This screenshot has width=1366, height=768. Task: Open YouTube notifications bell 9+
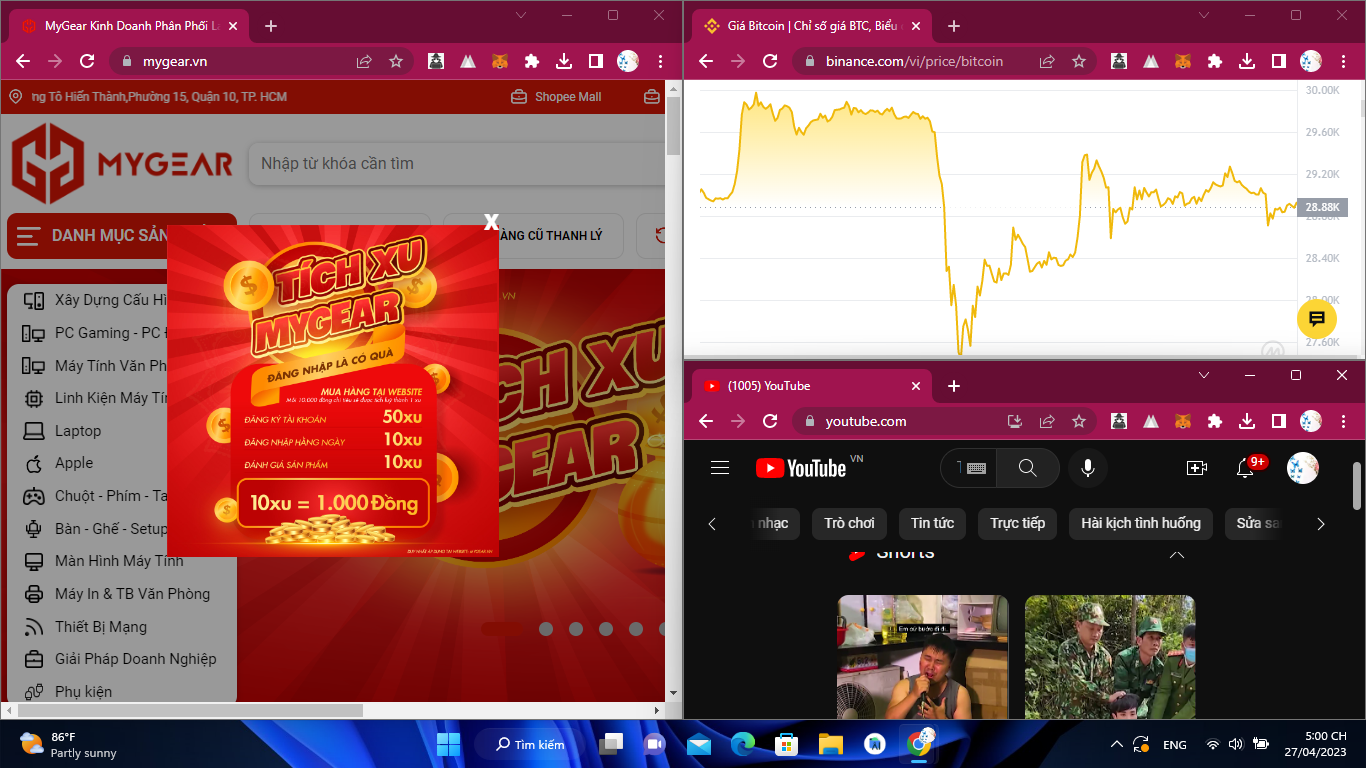click(x=1247, y=467)
